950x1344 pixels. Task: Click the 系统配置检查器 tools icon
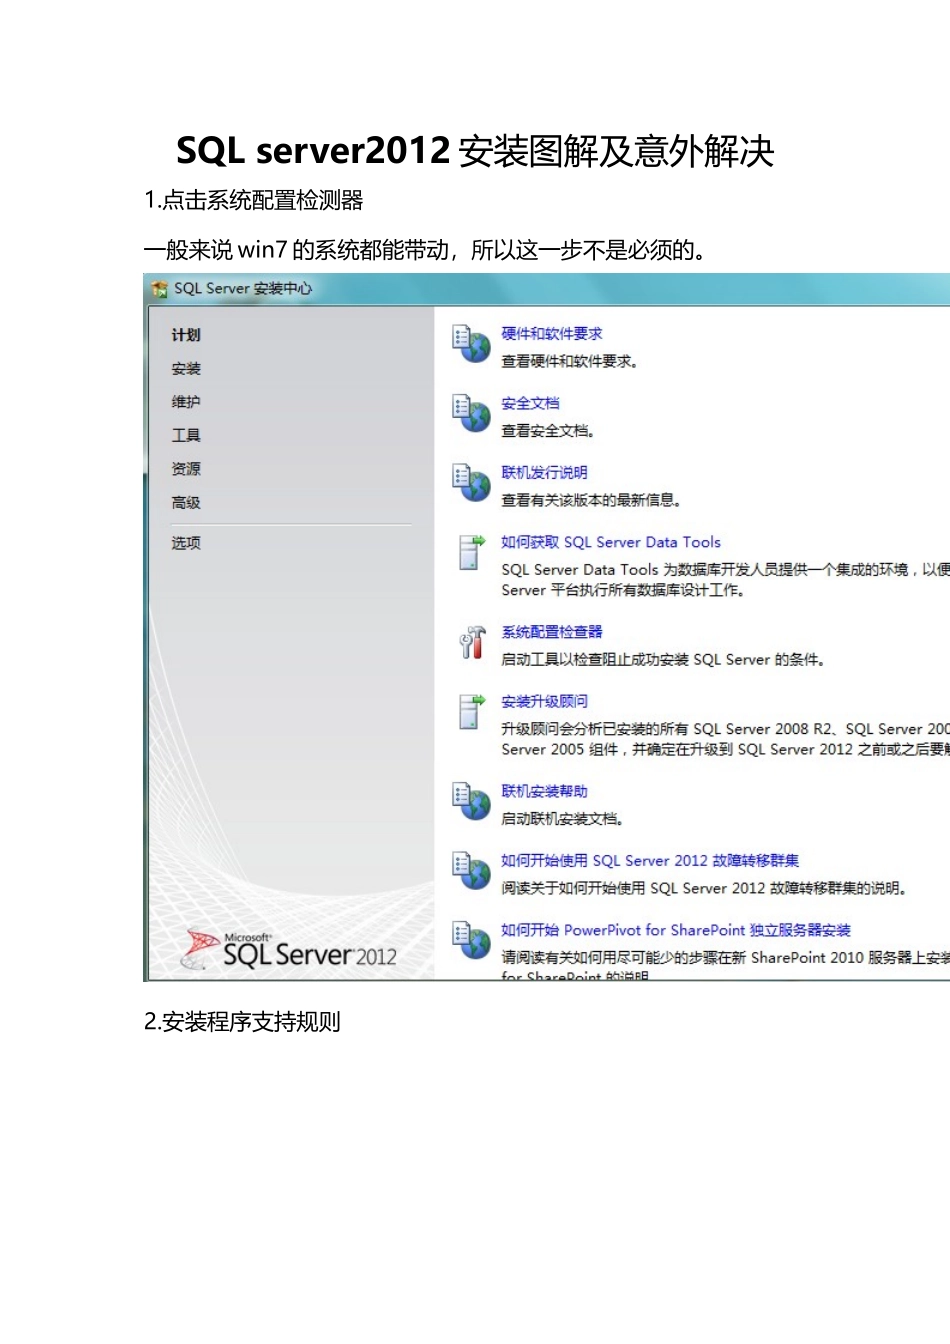(471, 642)
